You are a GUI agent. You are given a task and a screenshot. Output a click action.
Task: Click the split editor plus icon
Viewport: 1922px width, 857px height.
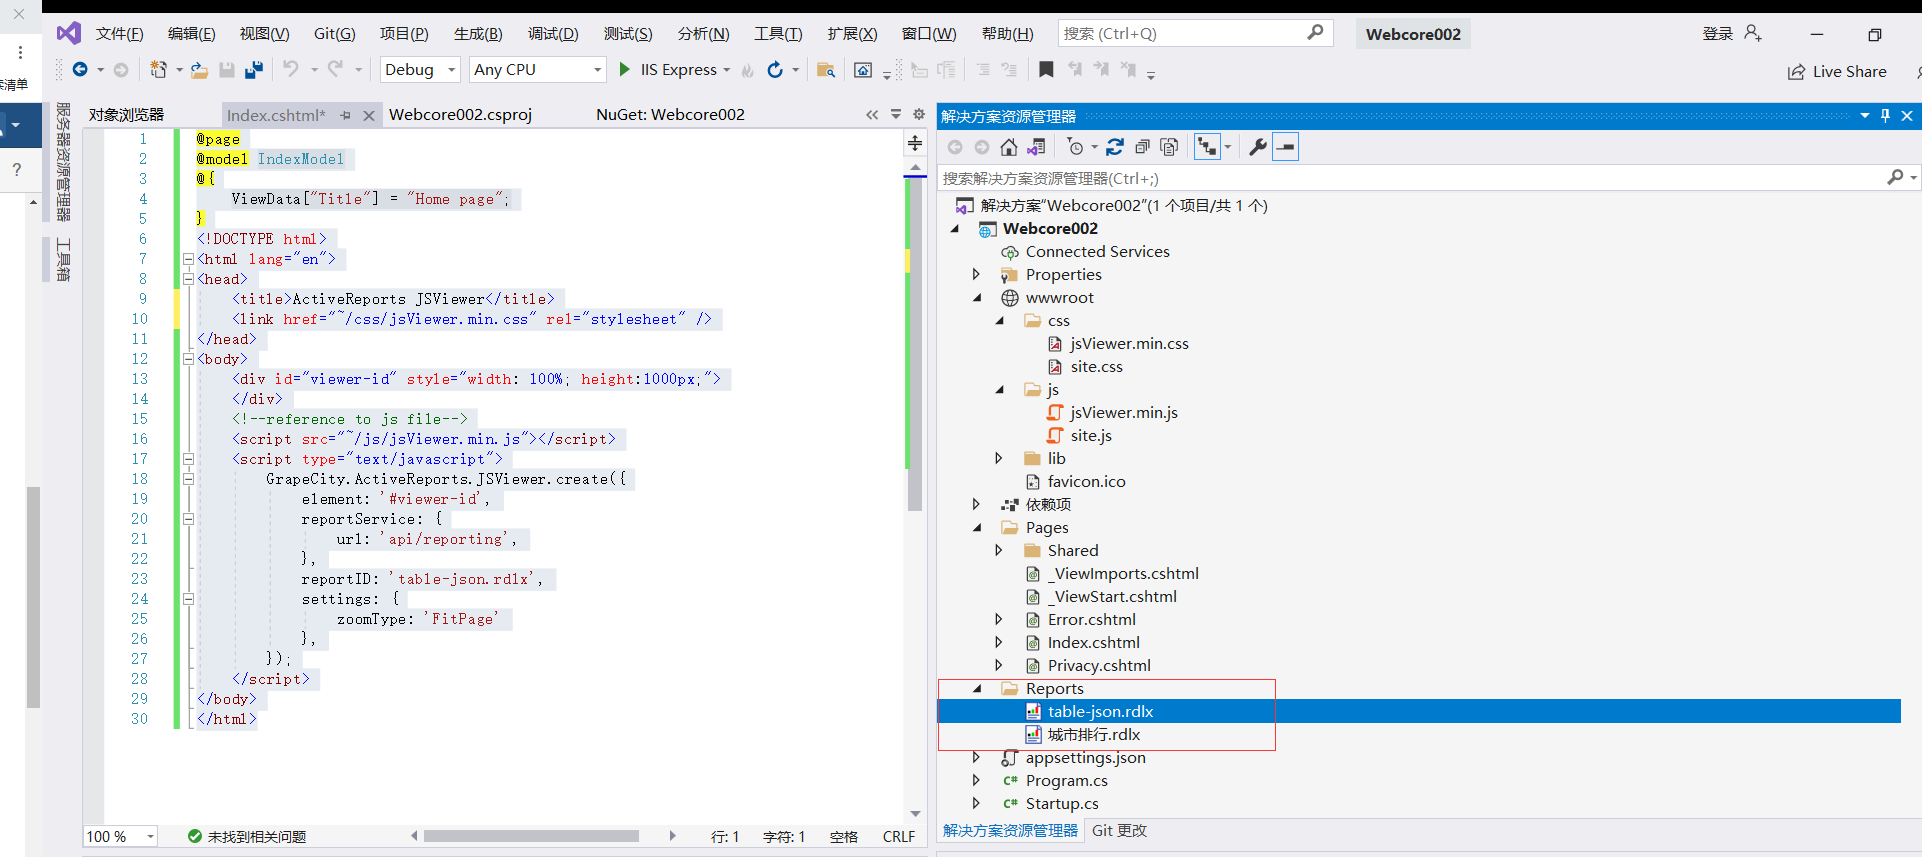[x=915, y=144]
